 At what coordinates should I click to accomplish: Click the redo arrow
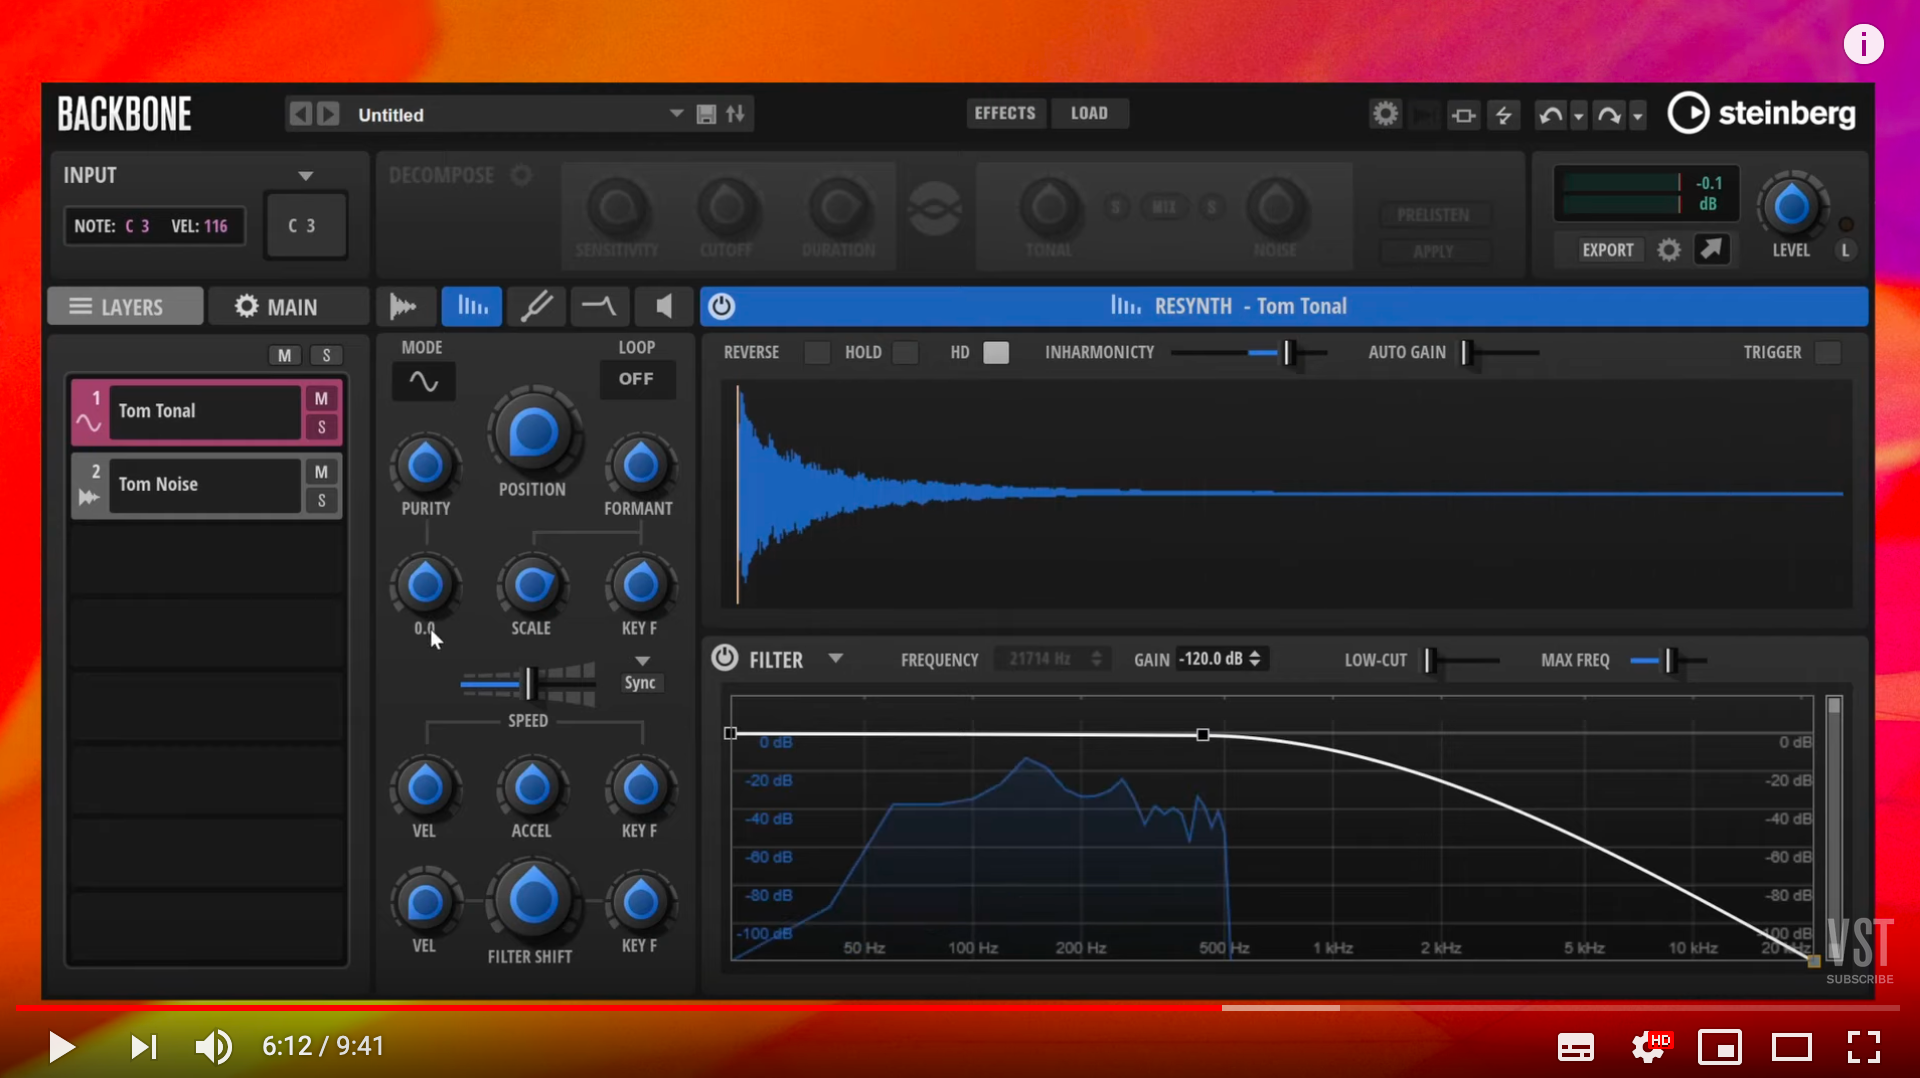[x=1609, y=115]
